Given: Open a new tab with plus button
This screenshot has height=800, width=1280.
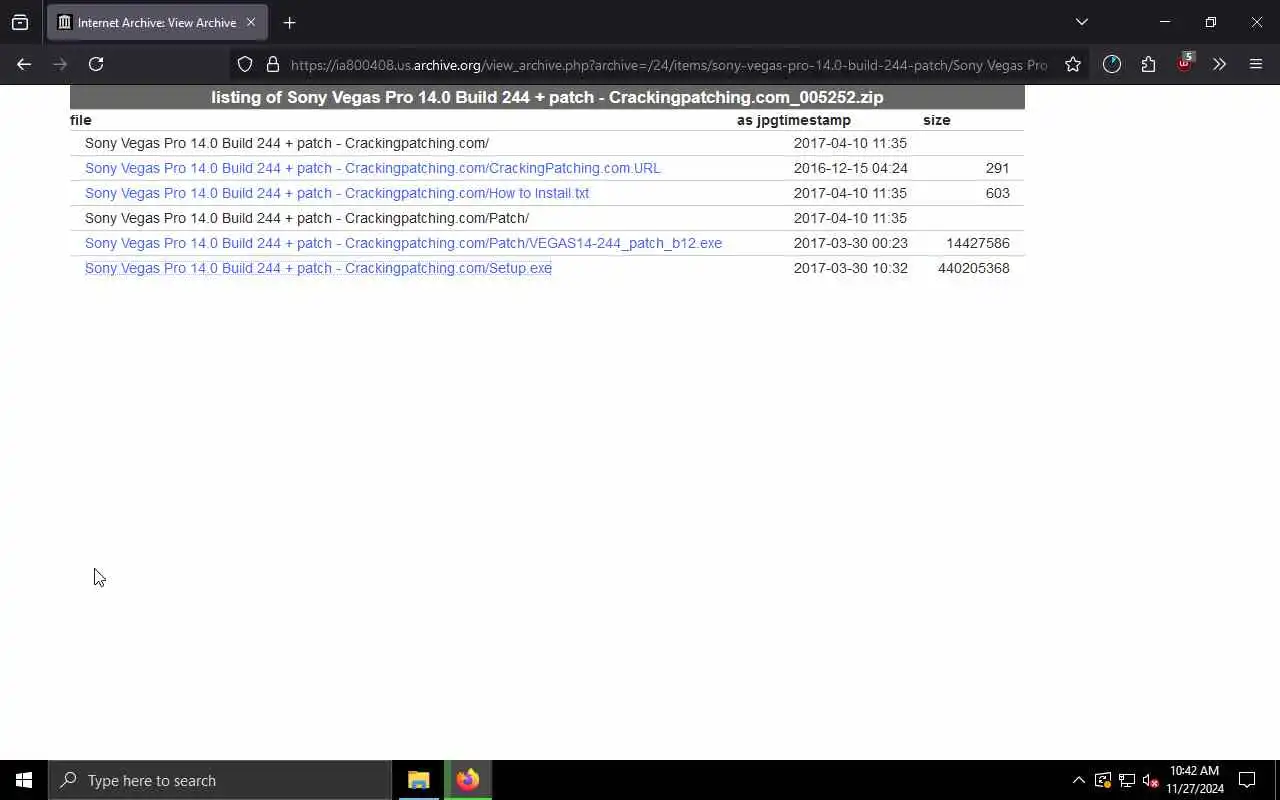Looking at the screenshot, I should [x=289, y=22].
